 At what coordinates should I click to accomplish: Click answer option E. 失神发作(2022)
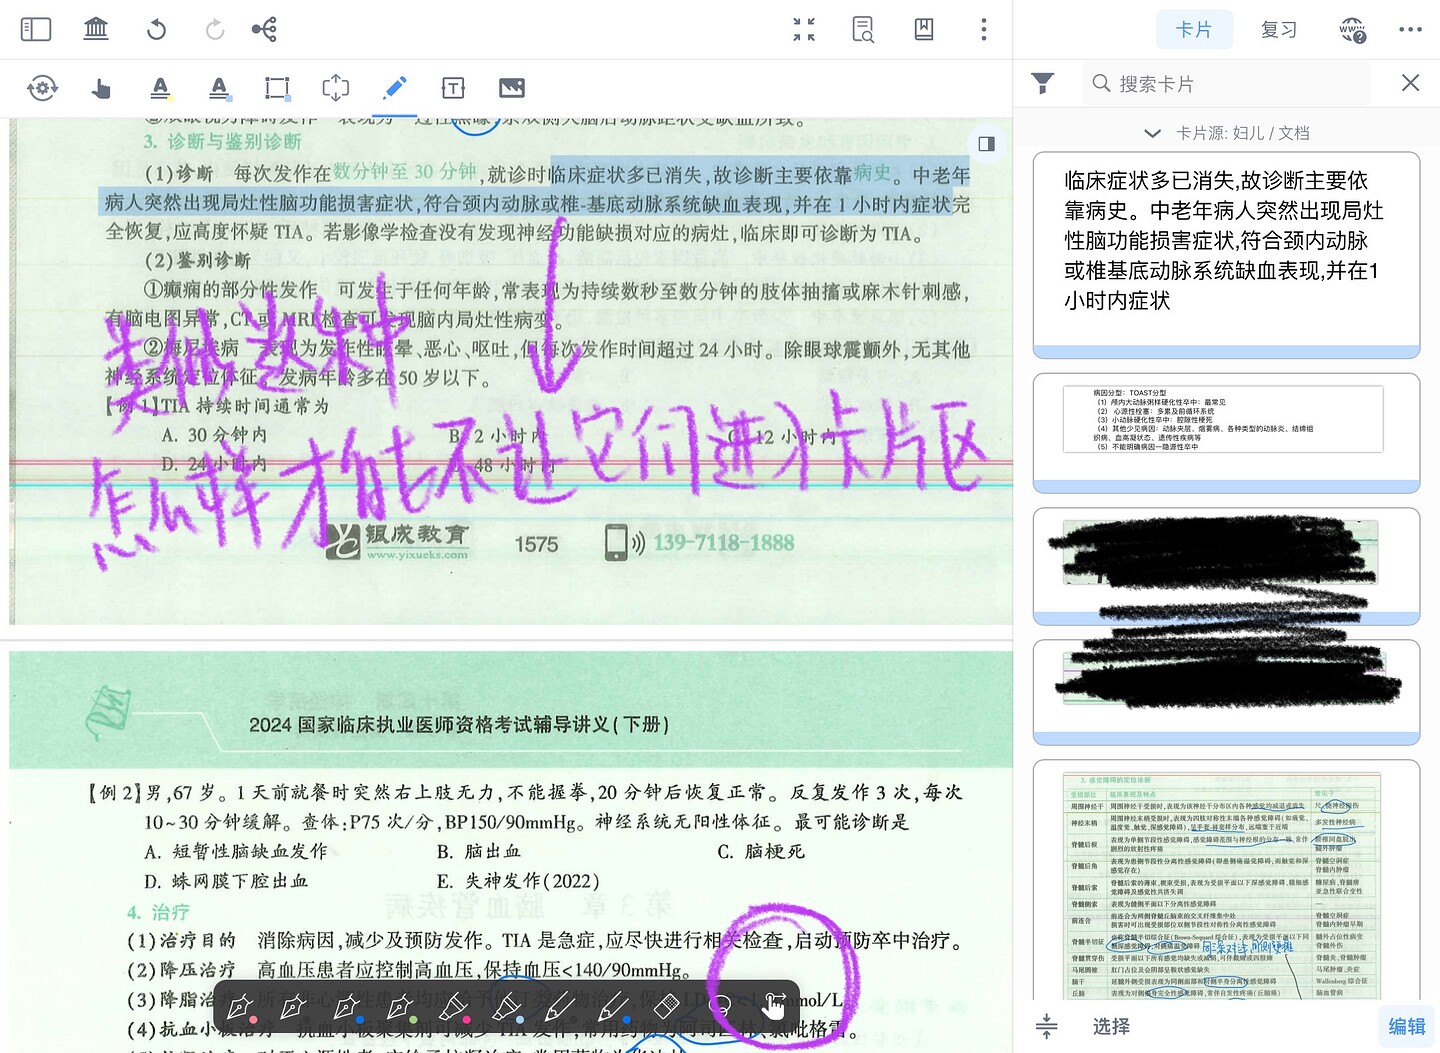[x=518, y=881]
